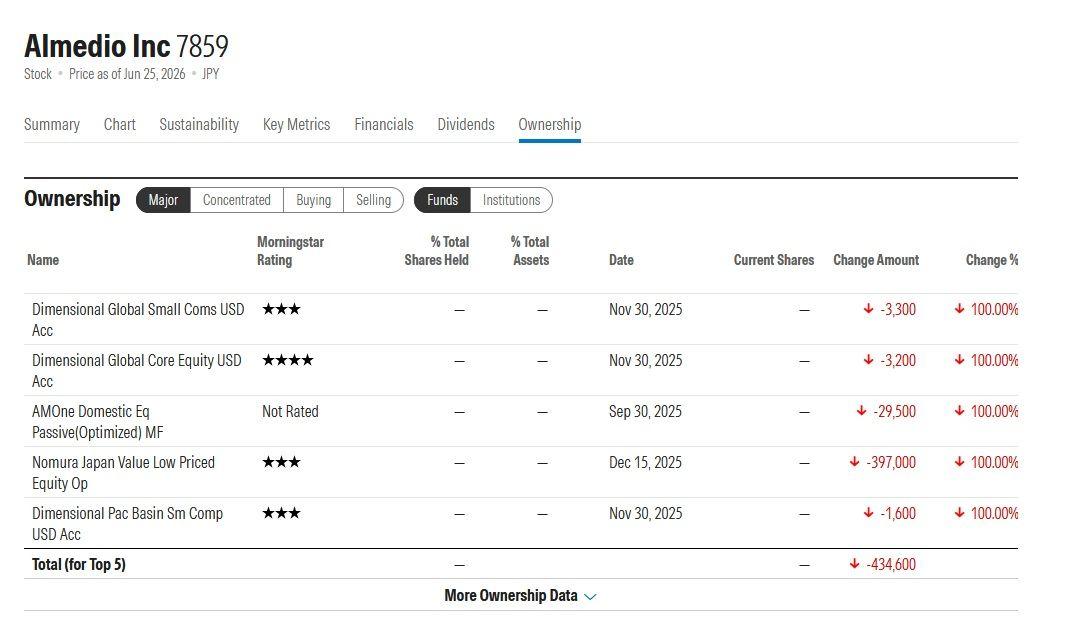Click the three-star rating for Dimensional Global Small Coms
This screenshot has height=621, width=1076.
[x=281, y=309]
